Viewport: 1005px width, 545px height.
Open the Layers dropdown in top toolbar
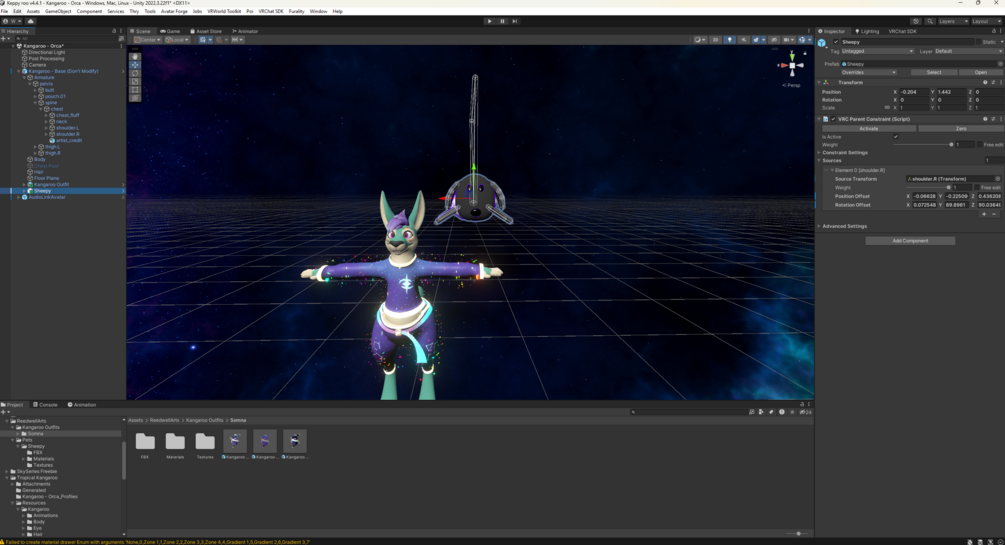coord(953,21)
